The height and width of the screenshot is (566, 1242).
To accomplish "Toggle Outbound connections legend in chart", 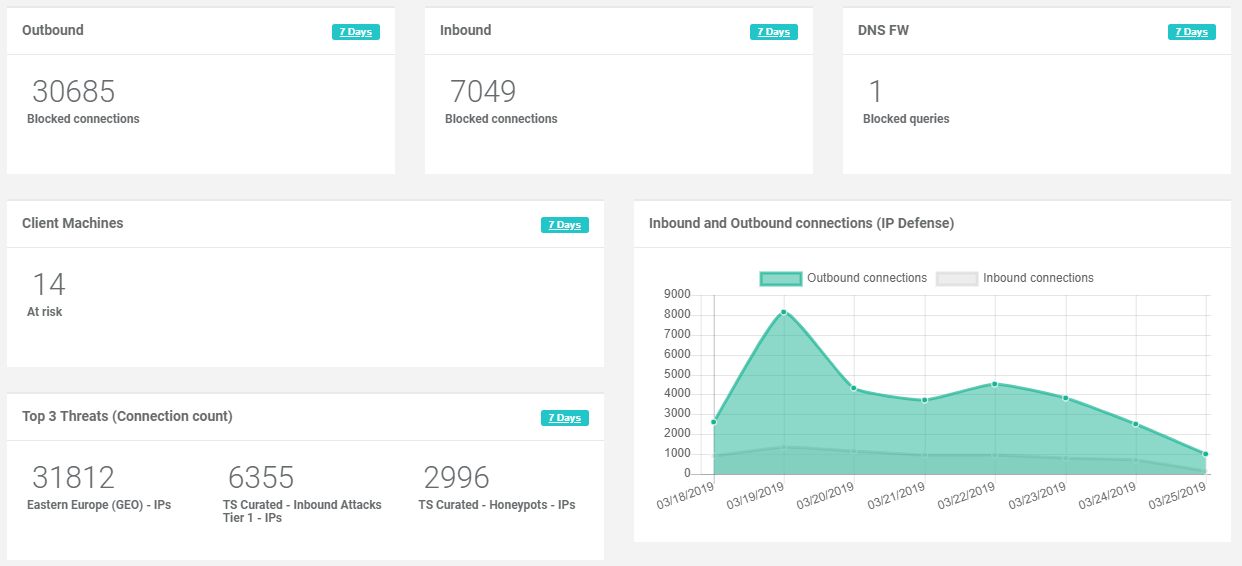I will tap(866, 278).
